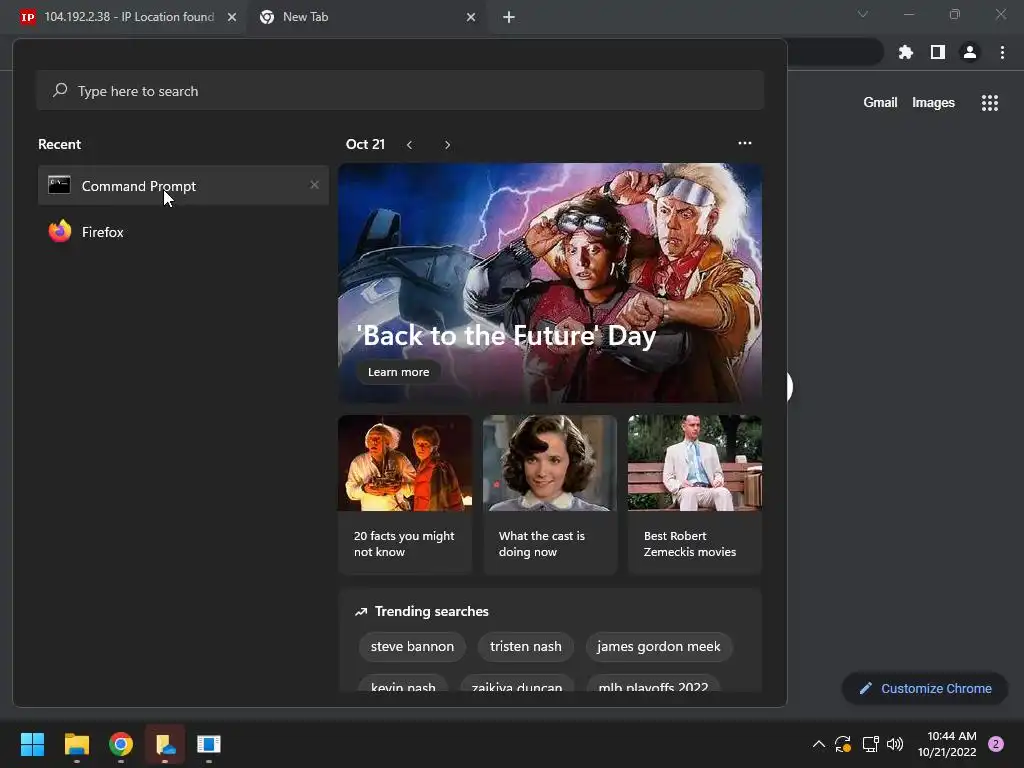Open File Explorer from the taskbar
The width and height of the screenshot is (1024, 768).
pyautogui.click(x=76, y=744)
